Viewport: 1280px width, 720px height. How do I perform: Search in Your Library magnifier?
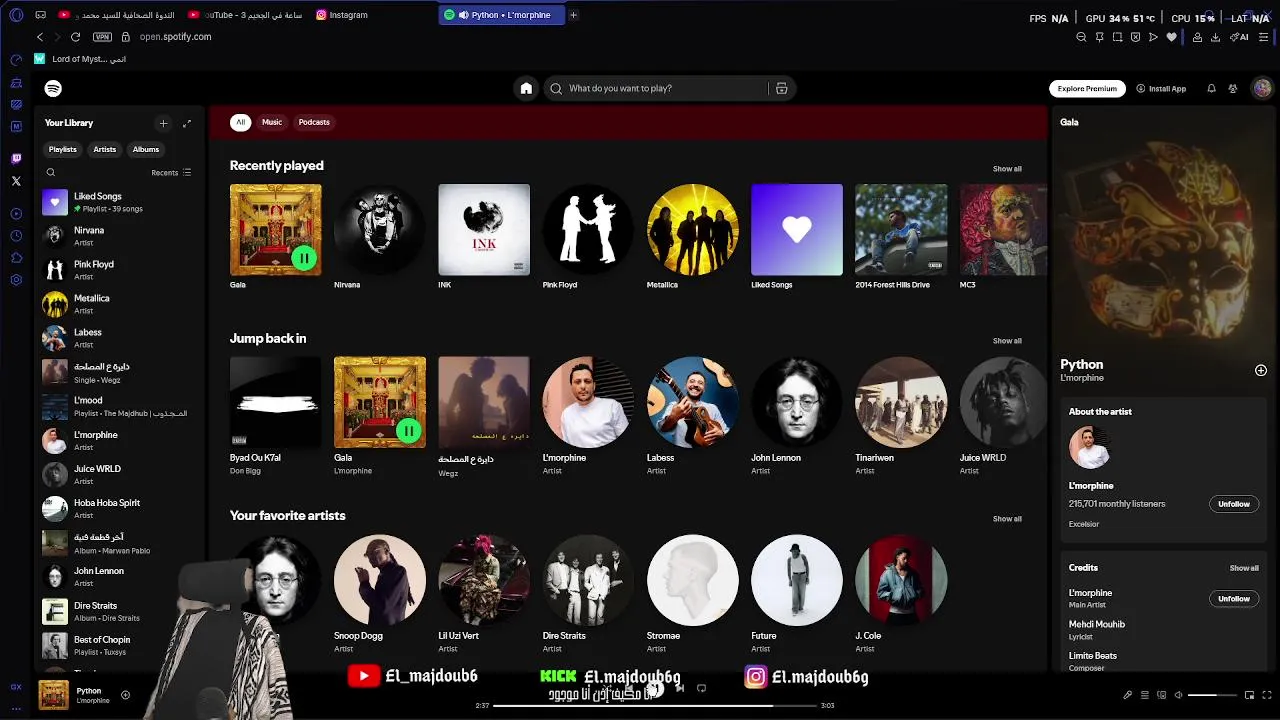pyautogui.click(x=51, y=172)
